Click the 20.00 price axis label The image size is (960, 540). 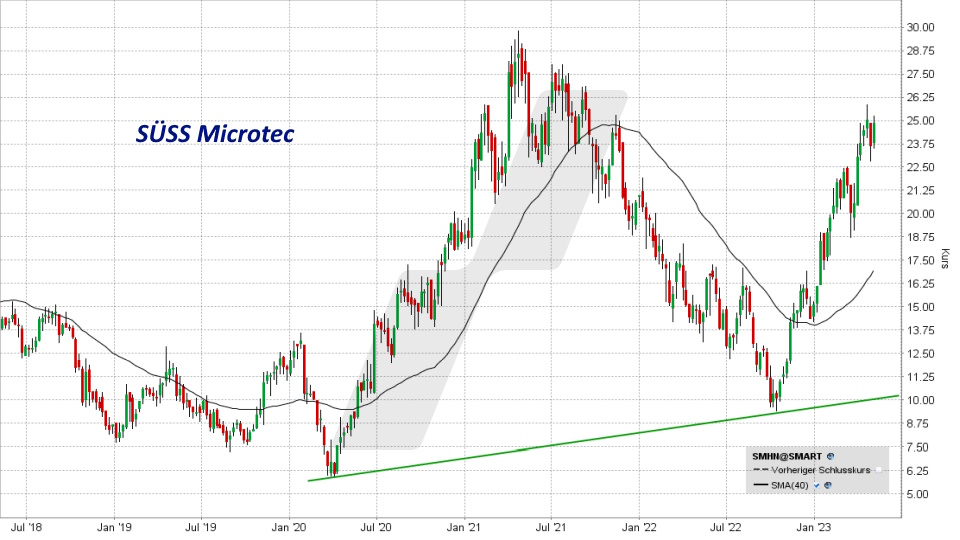point(920,214)
